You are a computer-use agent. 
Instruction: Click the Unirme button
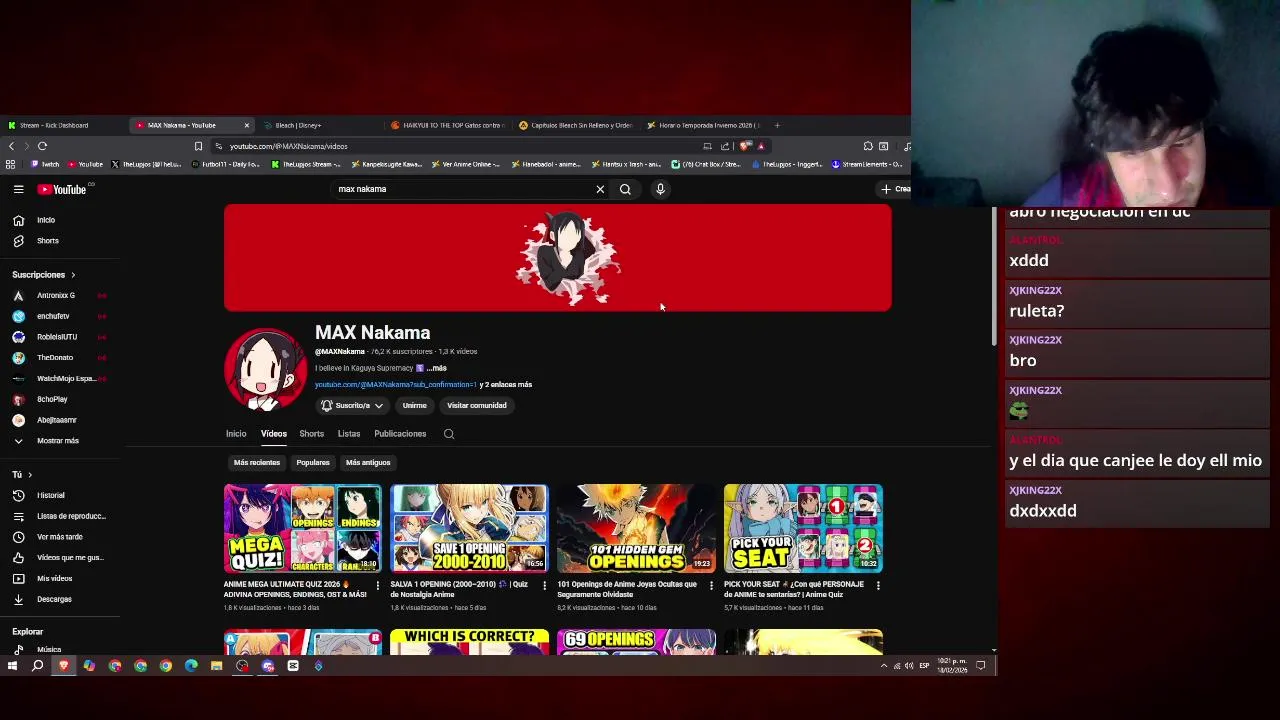click(x=414, y=405)
